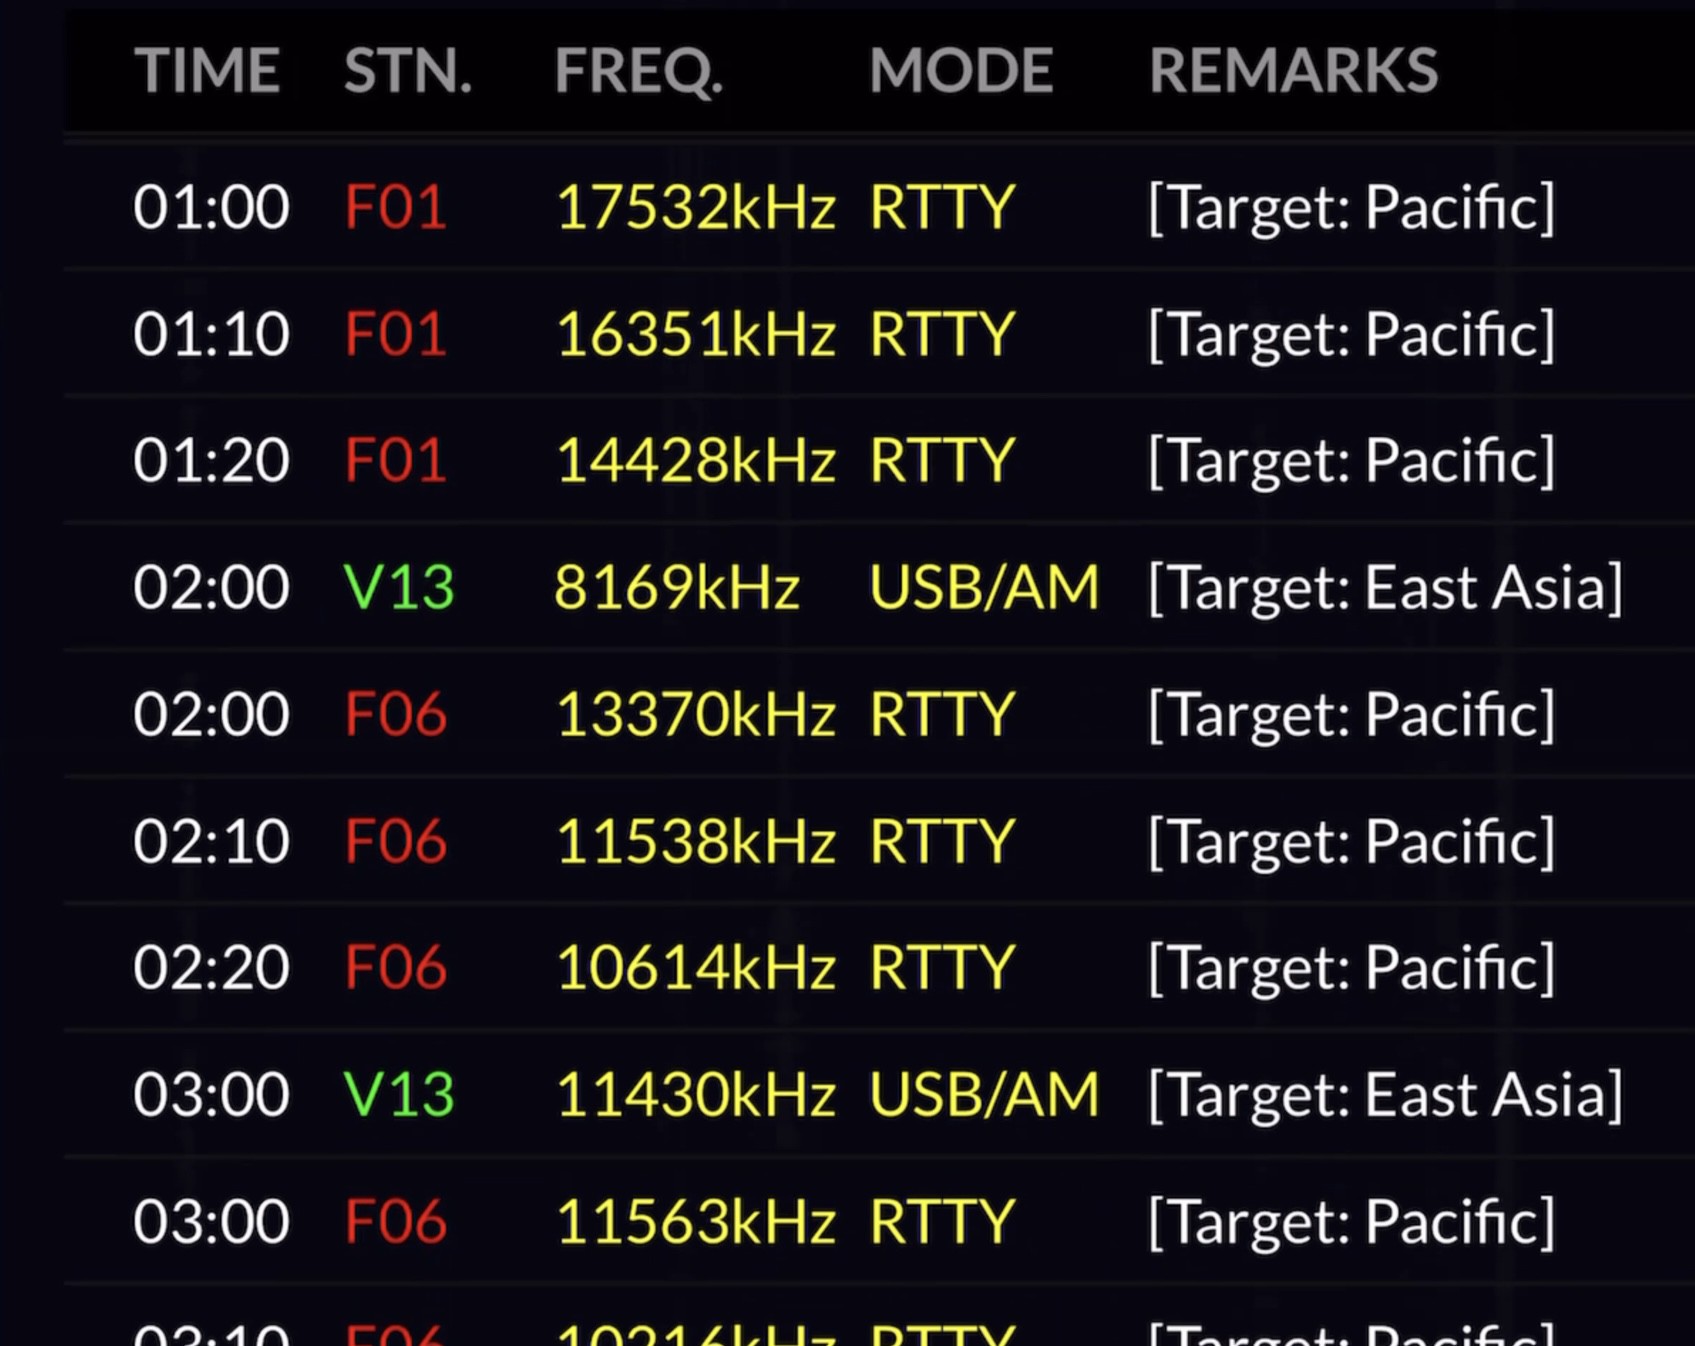Image resolution: width=1695 pixels, height=1346 pixels.
Task: Click the 11563kHz frequency cell
Action: click(695, 1221)
